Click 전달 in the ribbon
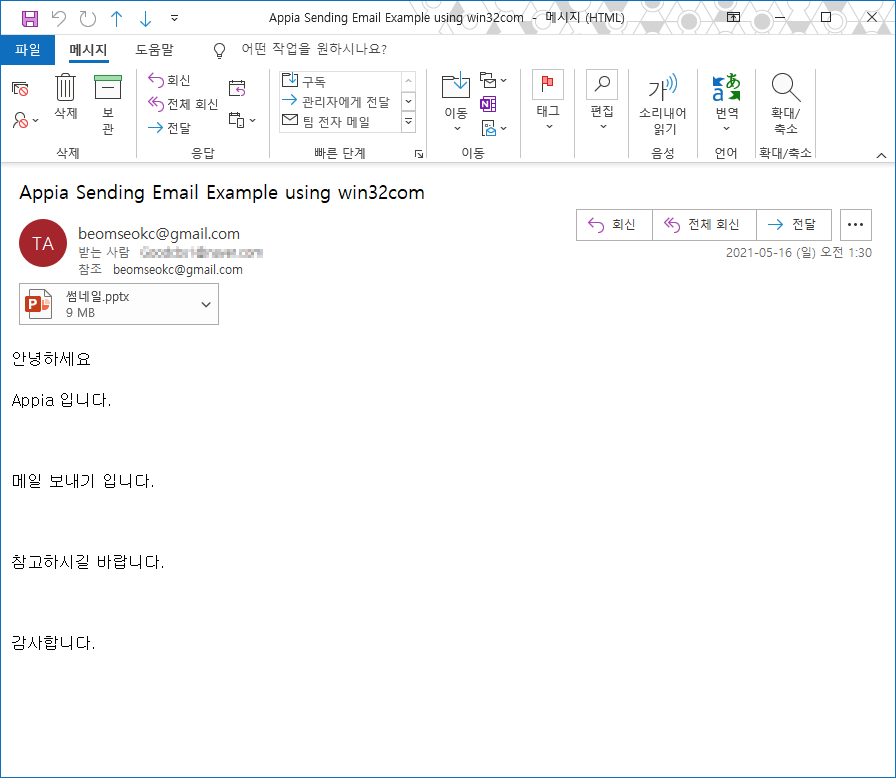 tap(169, 128)
